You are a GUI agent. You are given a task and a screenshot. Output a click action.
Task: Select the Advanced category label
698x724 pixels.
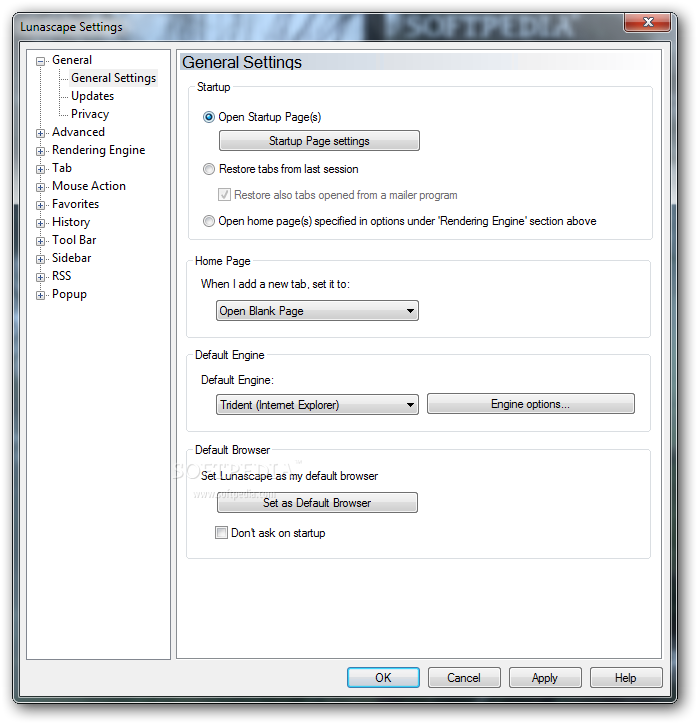(78, 132)
